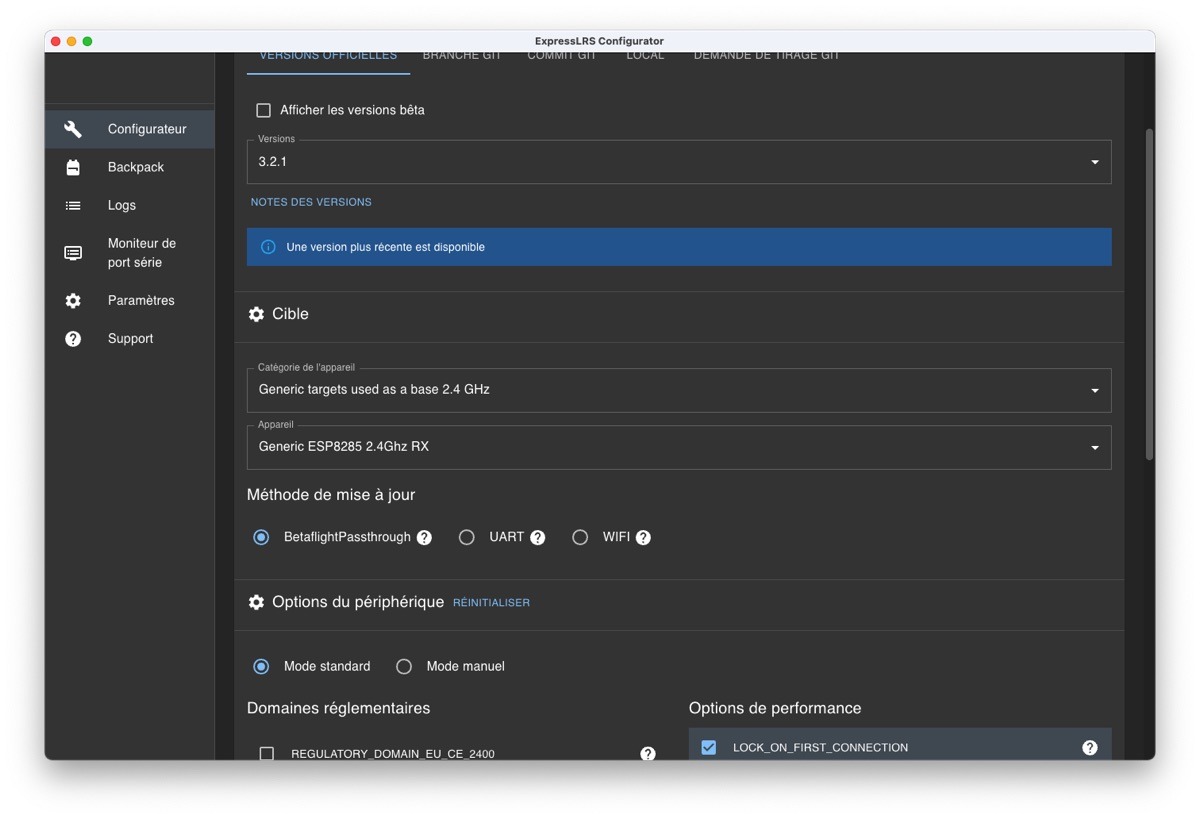
Task: Open Support menu item
Action: coord(130,338)
